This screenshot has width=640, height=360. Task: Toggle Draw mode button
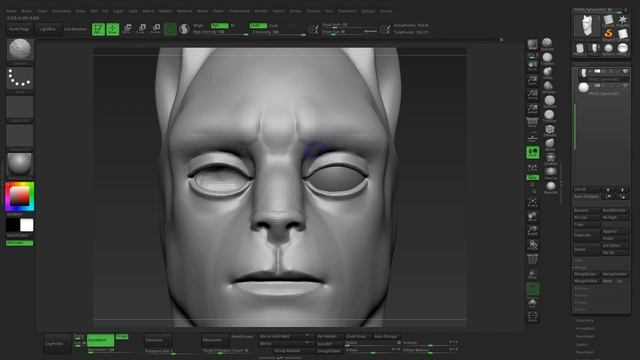[113, 29]
